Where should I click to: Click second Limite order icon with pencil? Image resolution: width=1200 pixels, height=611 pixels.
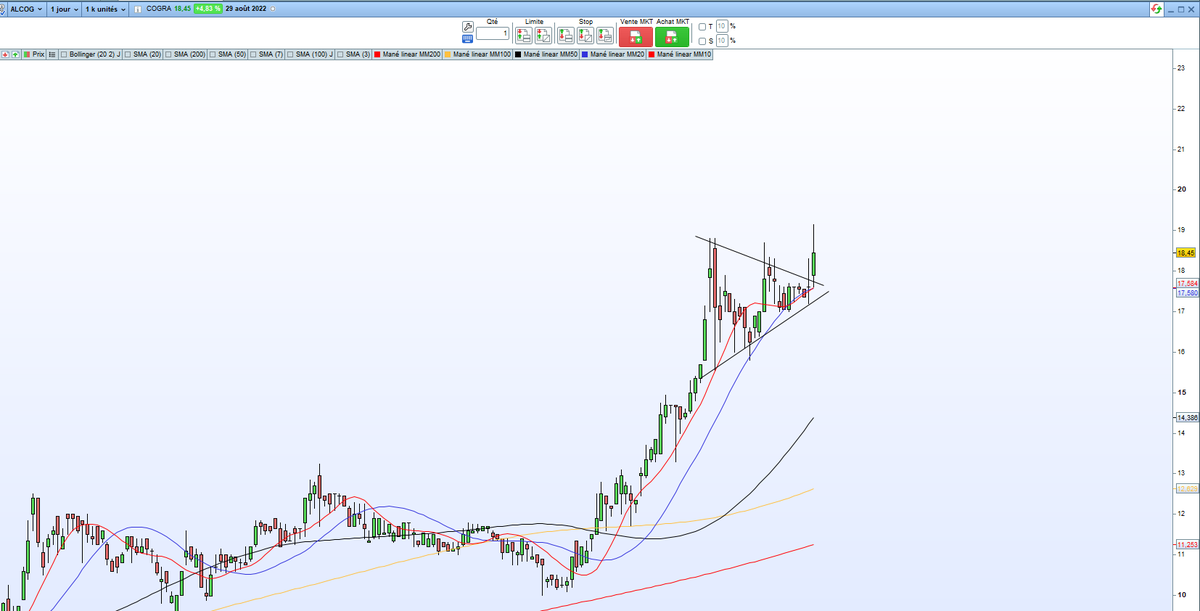click(x=542, y=36)
